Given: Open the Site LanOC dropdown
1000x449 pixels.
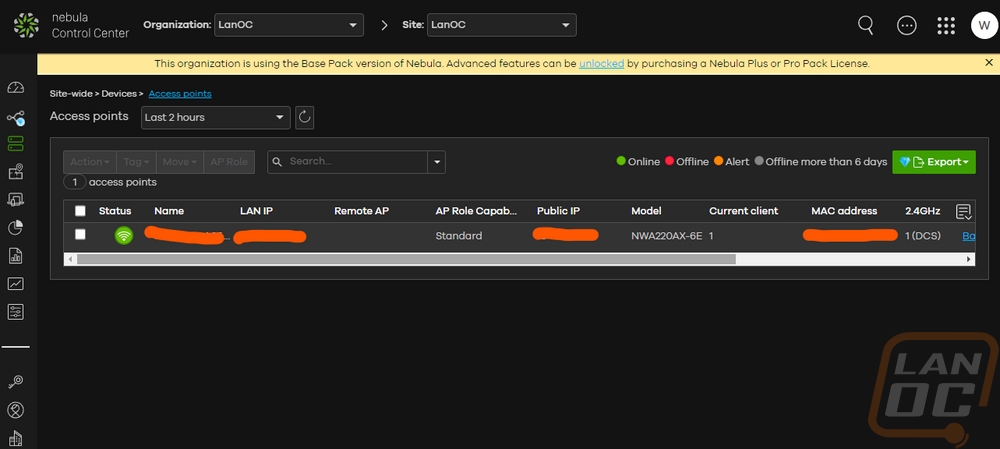Looking at the screenshot, I should (501, 25).
